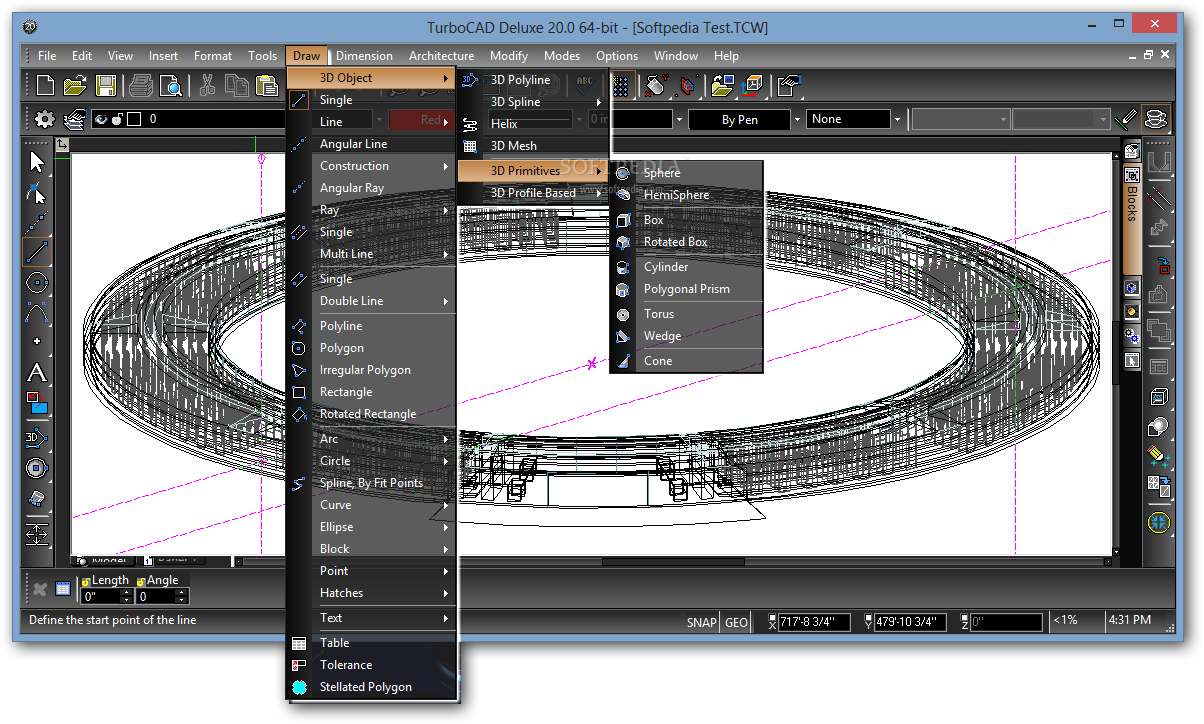Click the Open file folder icon
1204x724 pixels.
[75, 86]
